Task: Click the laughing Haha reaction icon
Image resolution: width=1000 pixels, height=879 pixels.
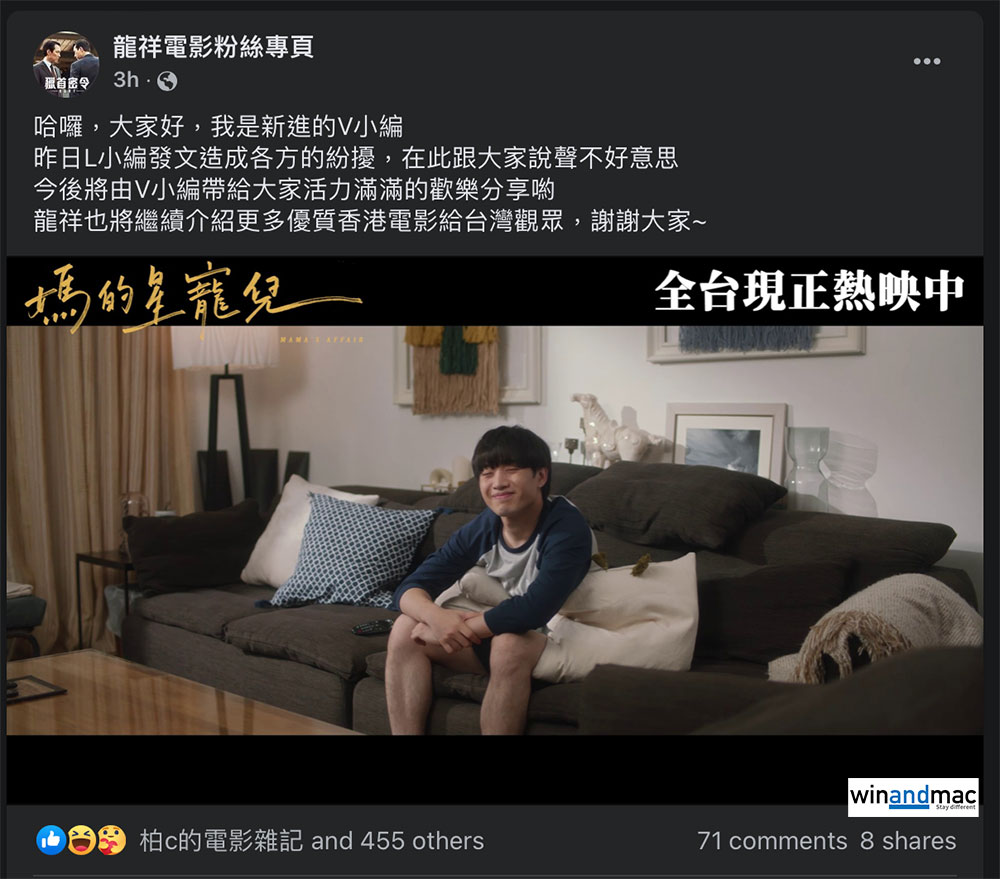Action: point(81,840)
